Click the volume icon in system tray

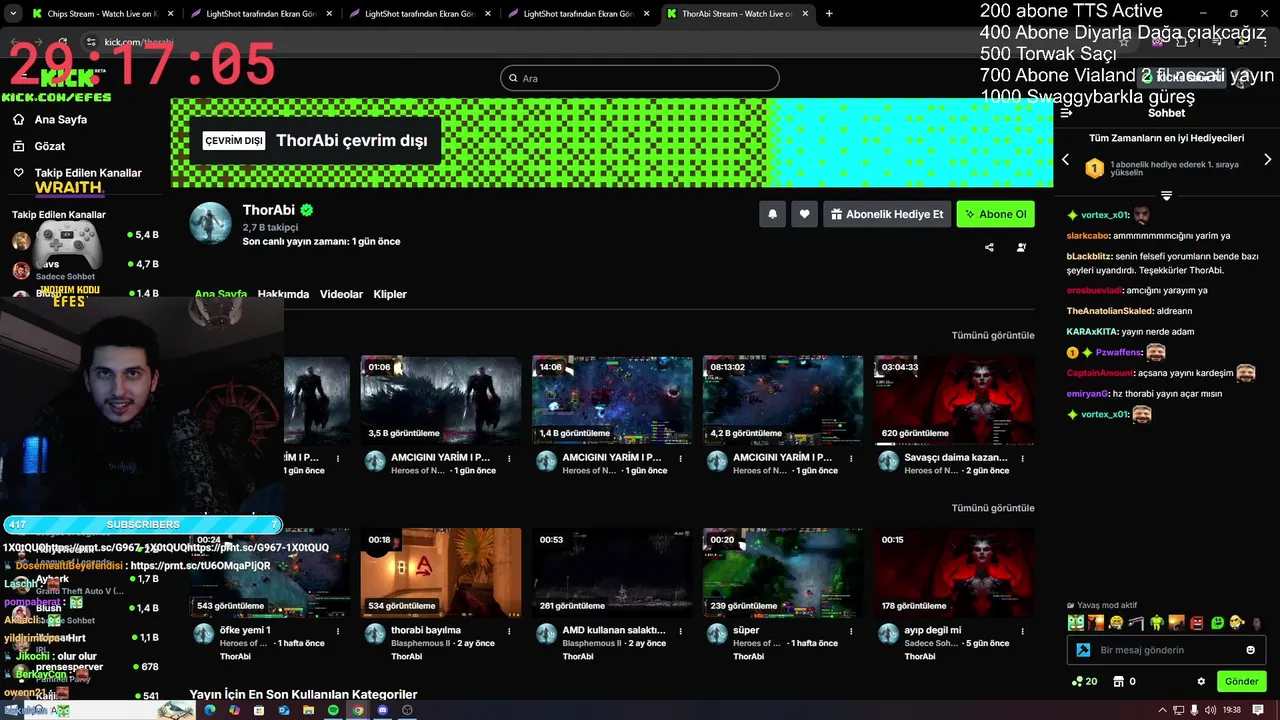(1211, 710)
